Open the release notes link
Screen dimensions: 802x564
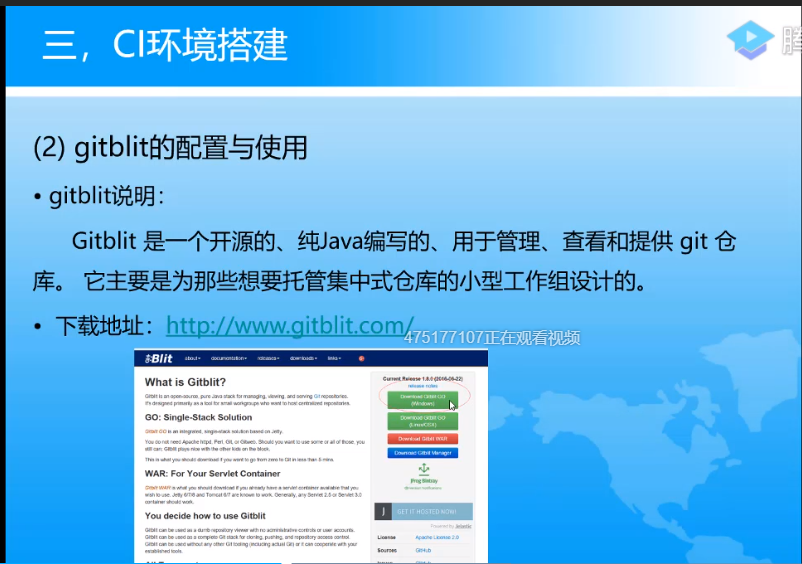tap(422, 386)
